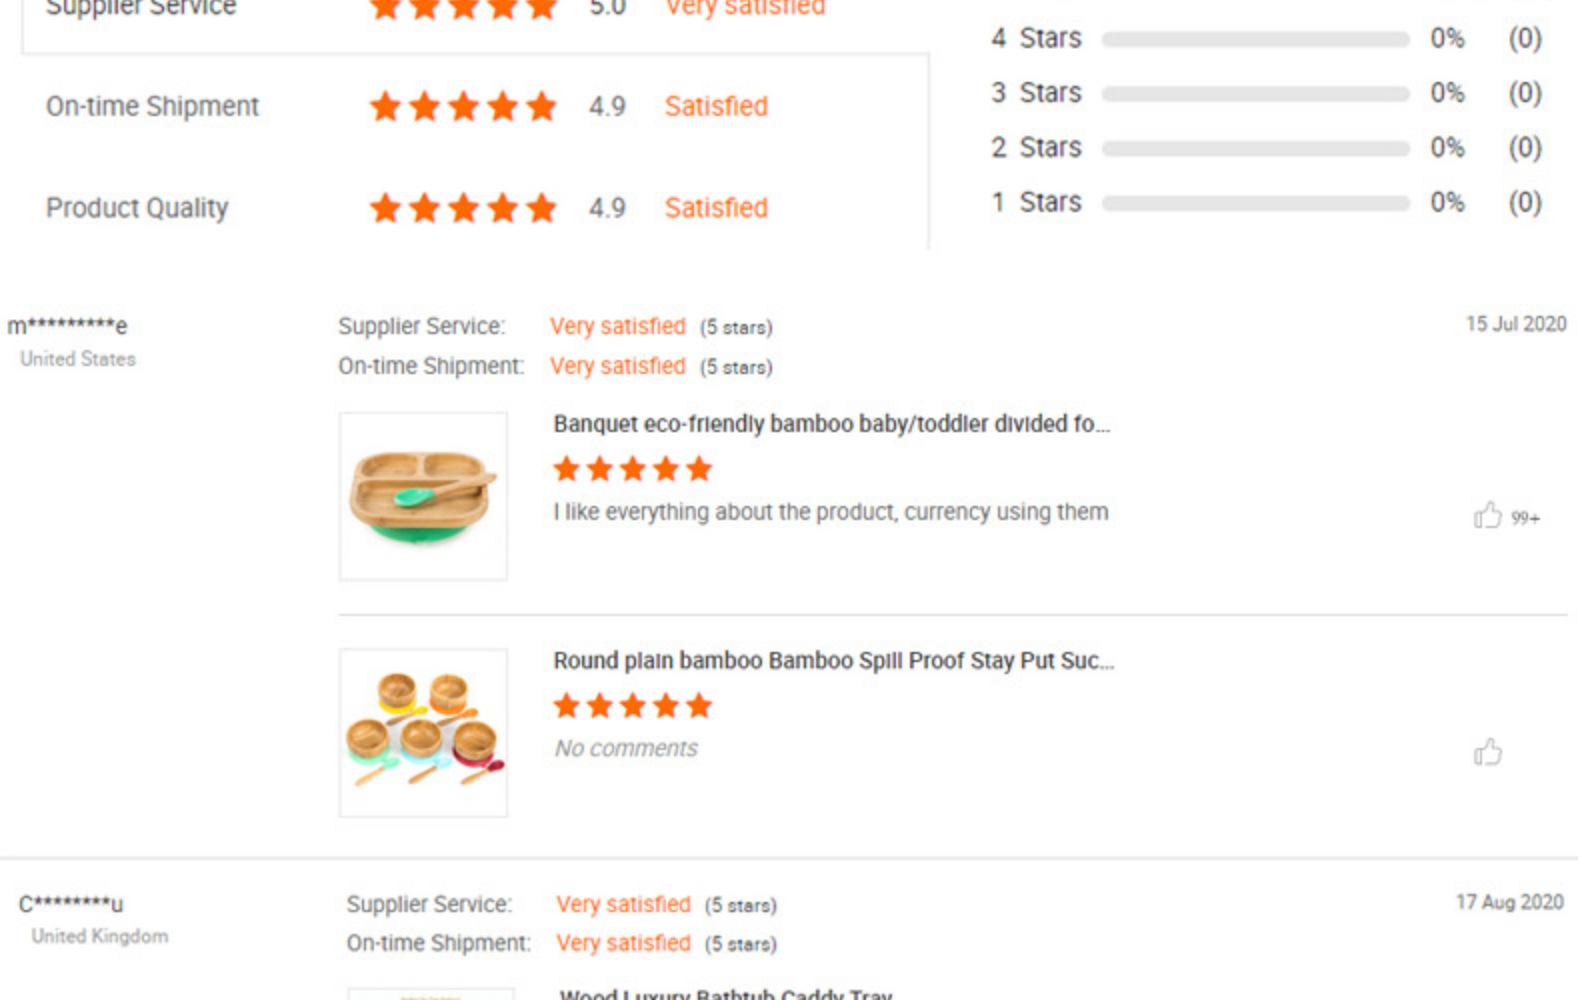Filter reviews by 2 Stars bar

pyautogui.click(x=1255, y=149)
